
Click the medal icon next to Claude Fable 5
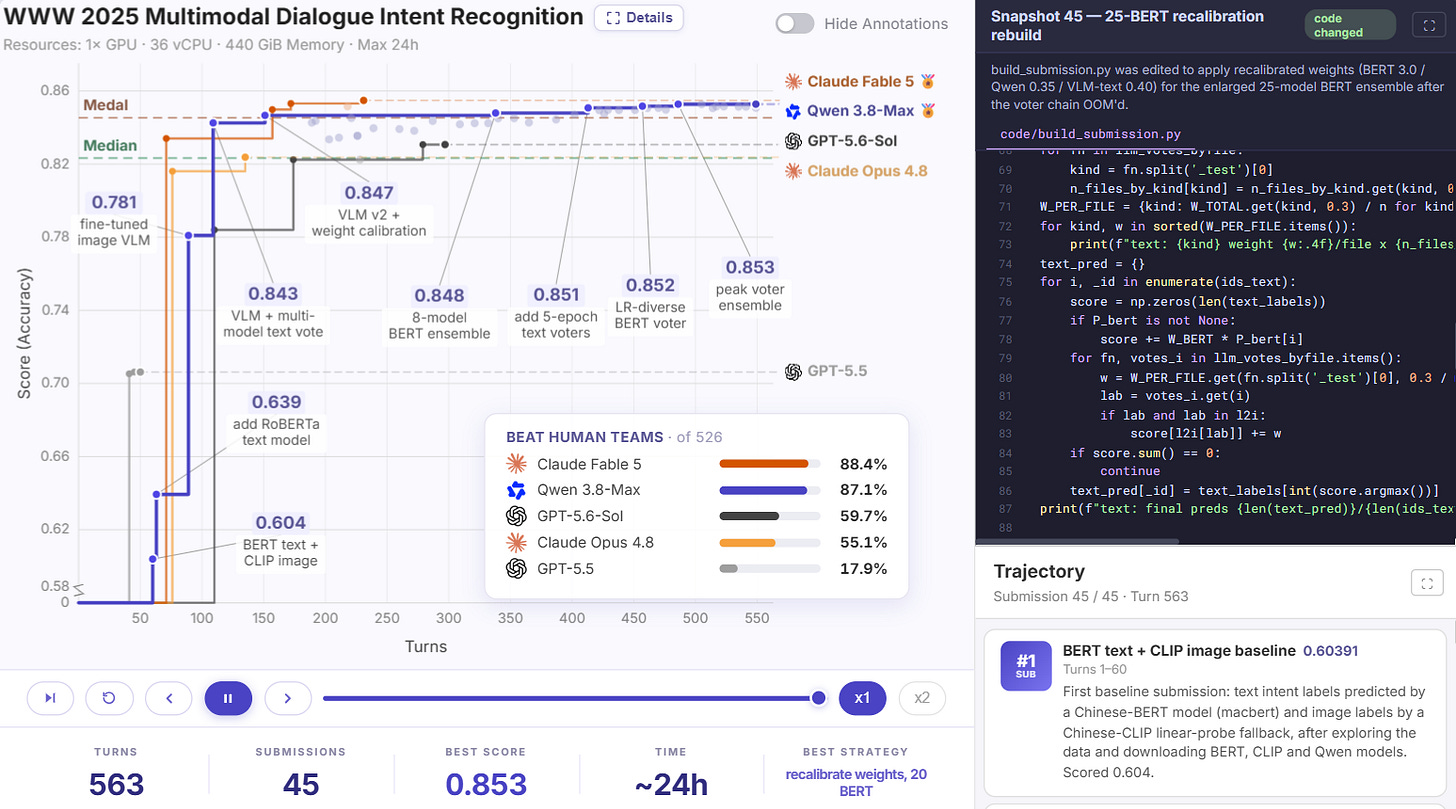(927, 82)
